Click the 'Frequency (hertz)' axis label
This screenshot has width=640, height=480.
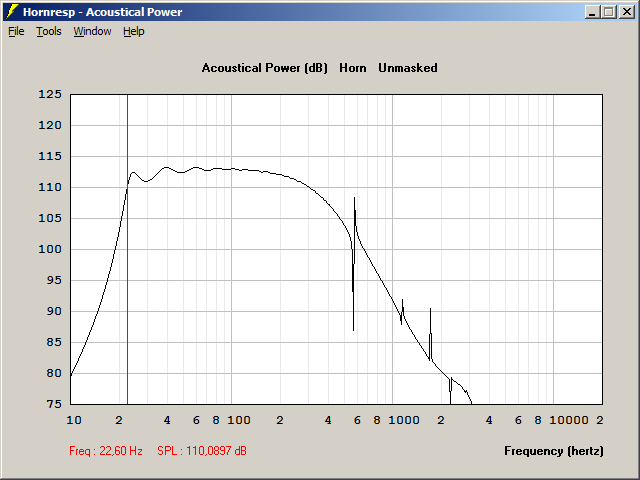[x=553, y=451]
